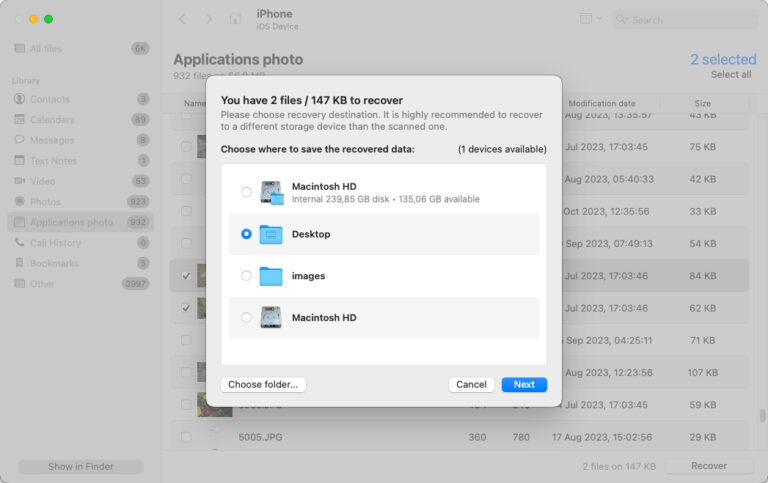Viewport: 768px width, 483px height.
Task: Uncheck the 62 KB file checkbox
Action: point(186,308)
